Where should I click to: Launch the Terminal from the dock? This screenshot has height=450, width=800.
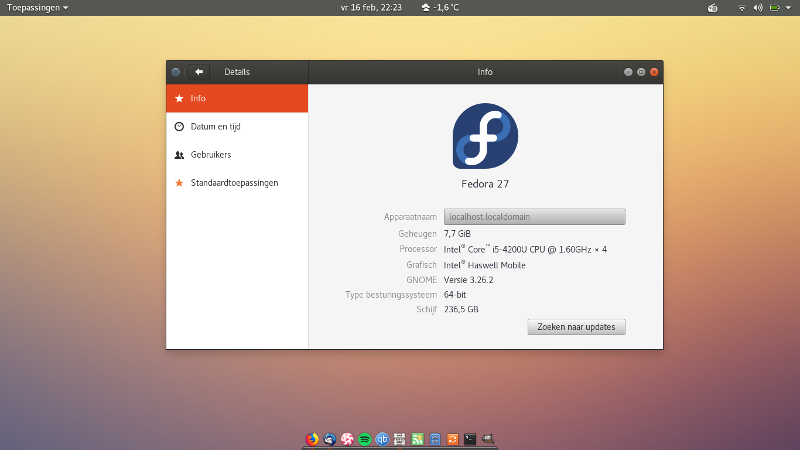click(470, 439)
